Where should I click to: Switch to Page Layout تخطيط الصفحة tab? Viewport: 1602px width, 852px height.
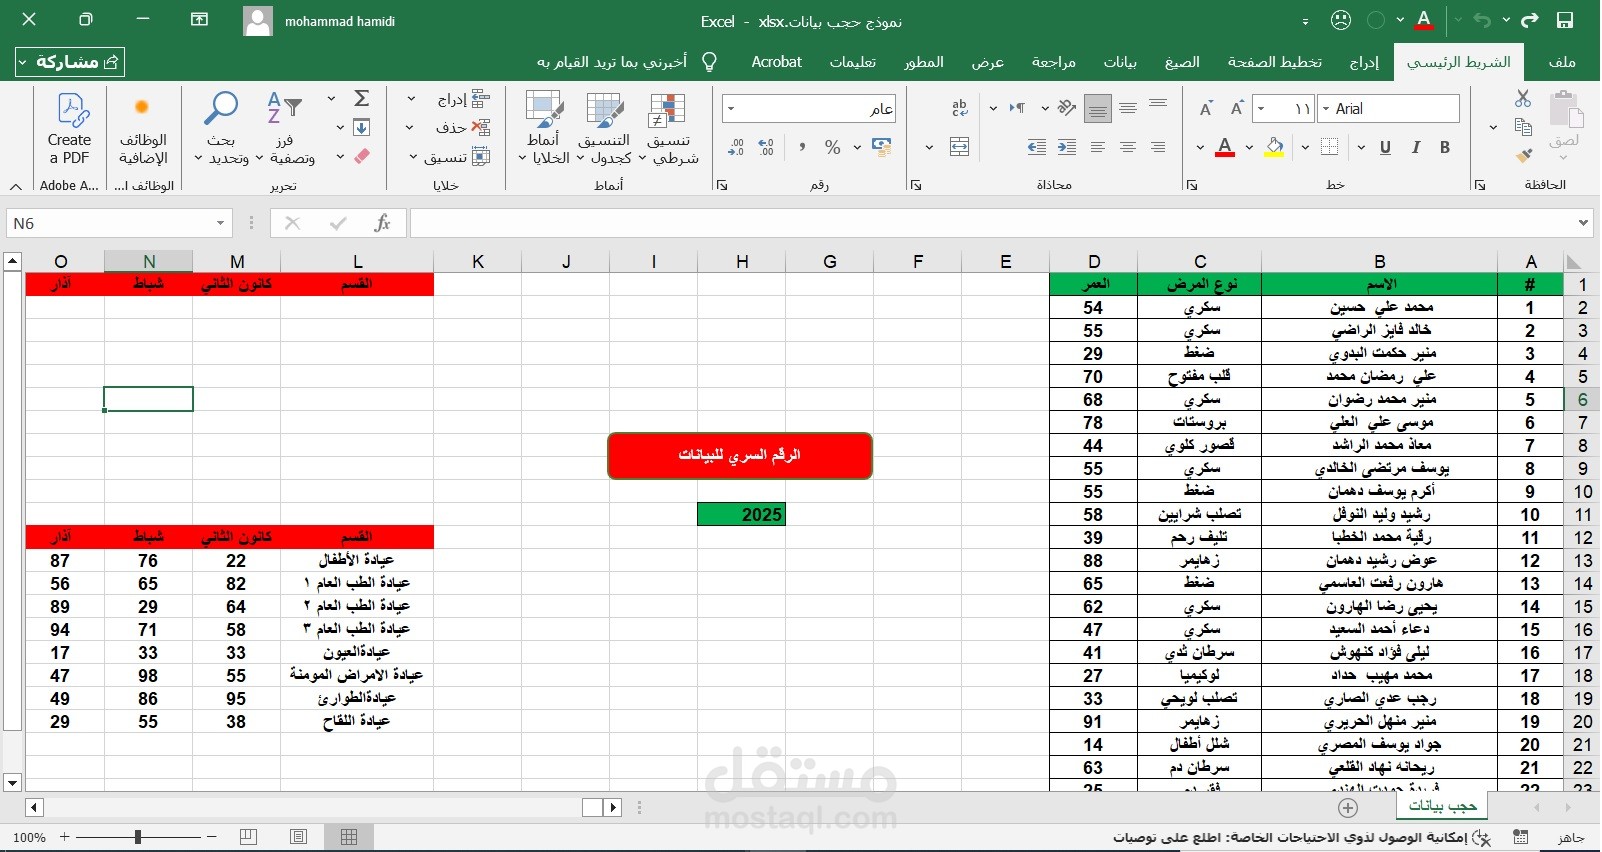click(1275, 62)
